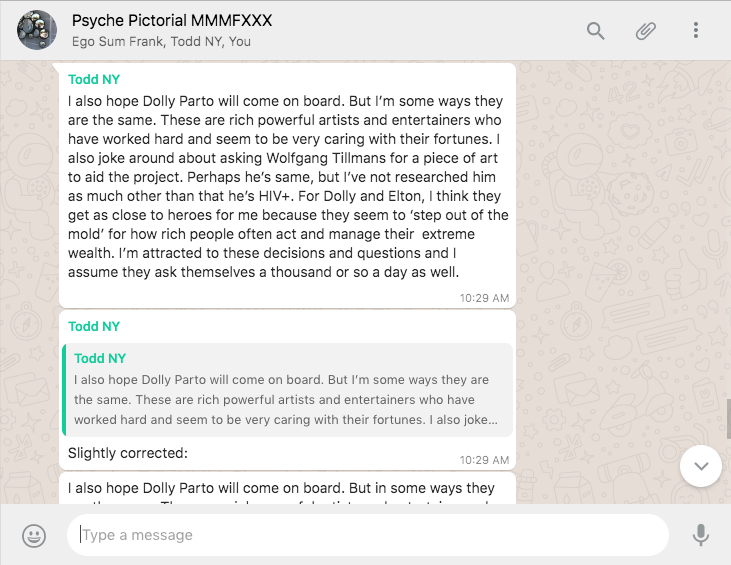The height and width of the screenshot is (565, 731).
Task: Open the emoji picker smiley icon
Action: (x=34, y=536)
